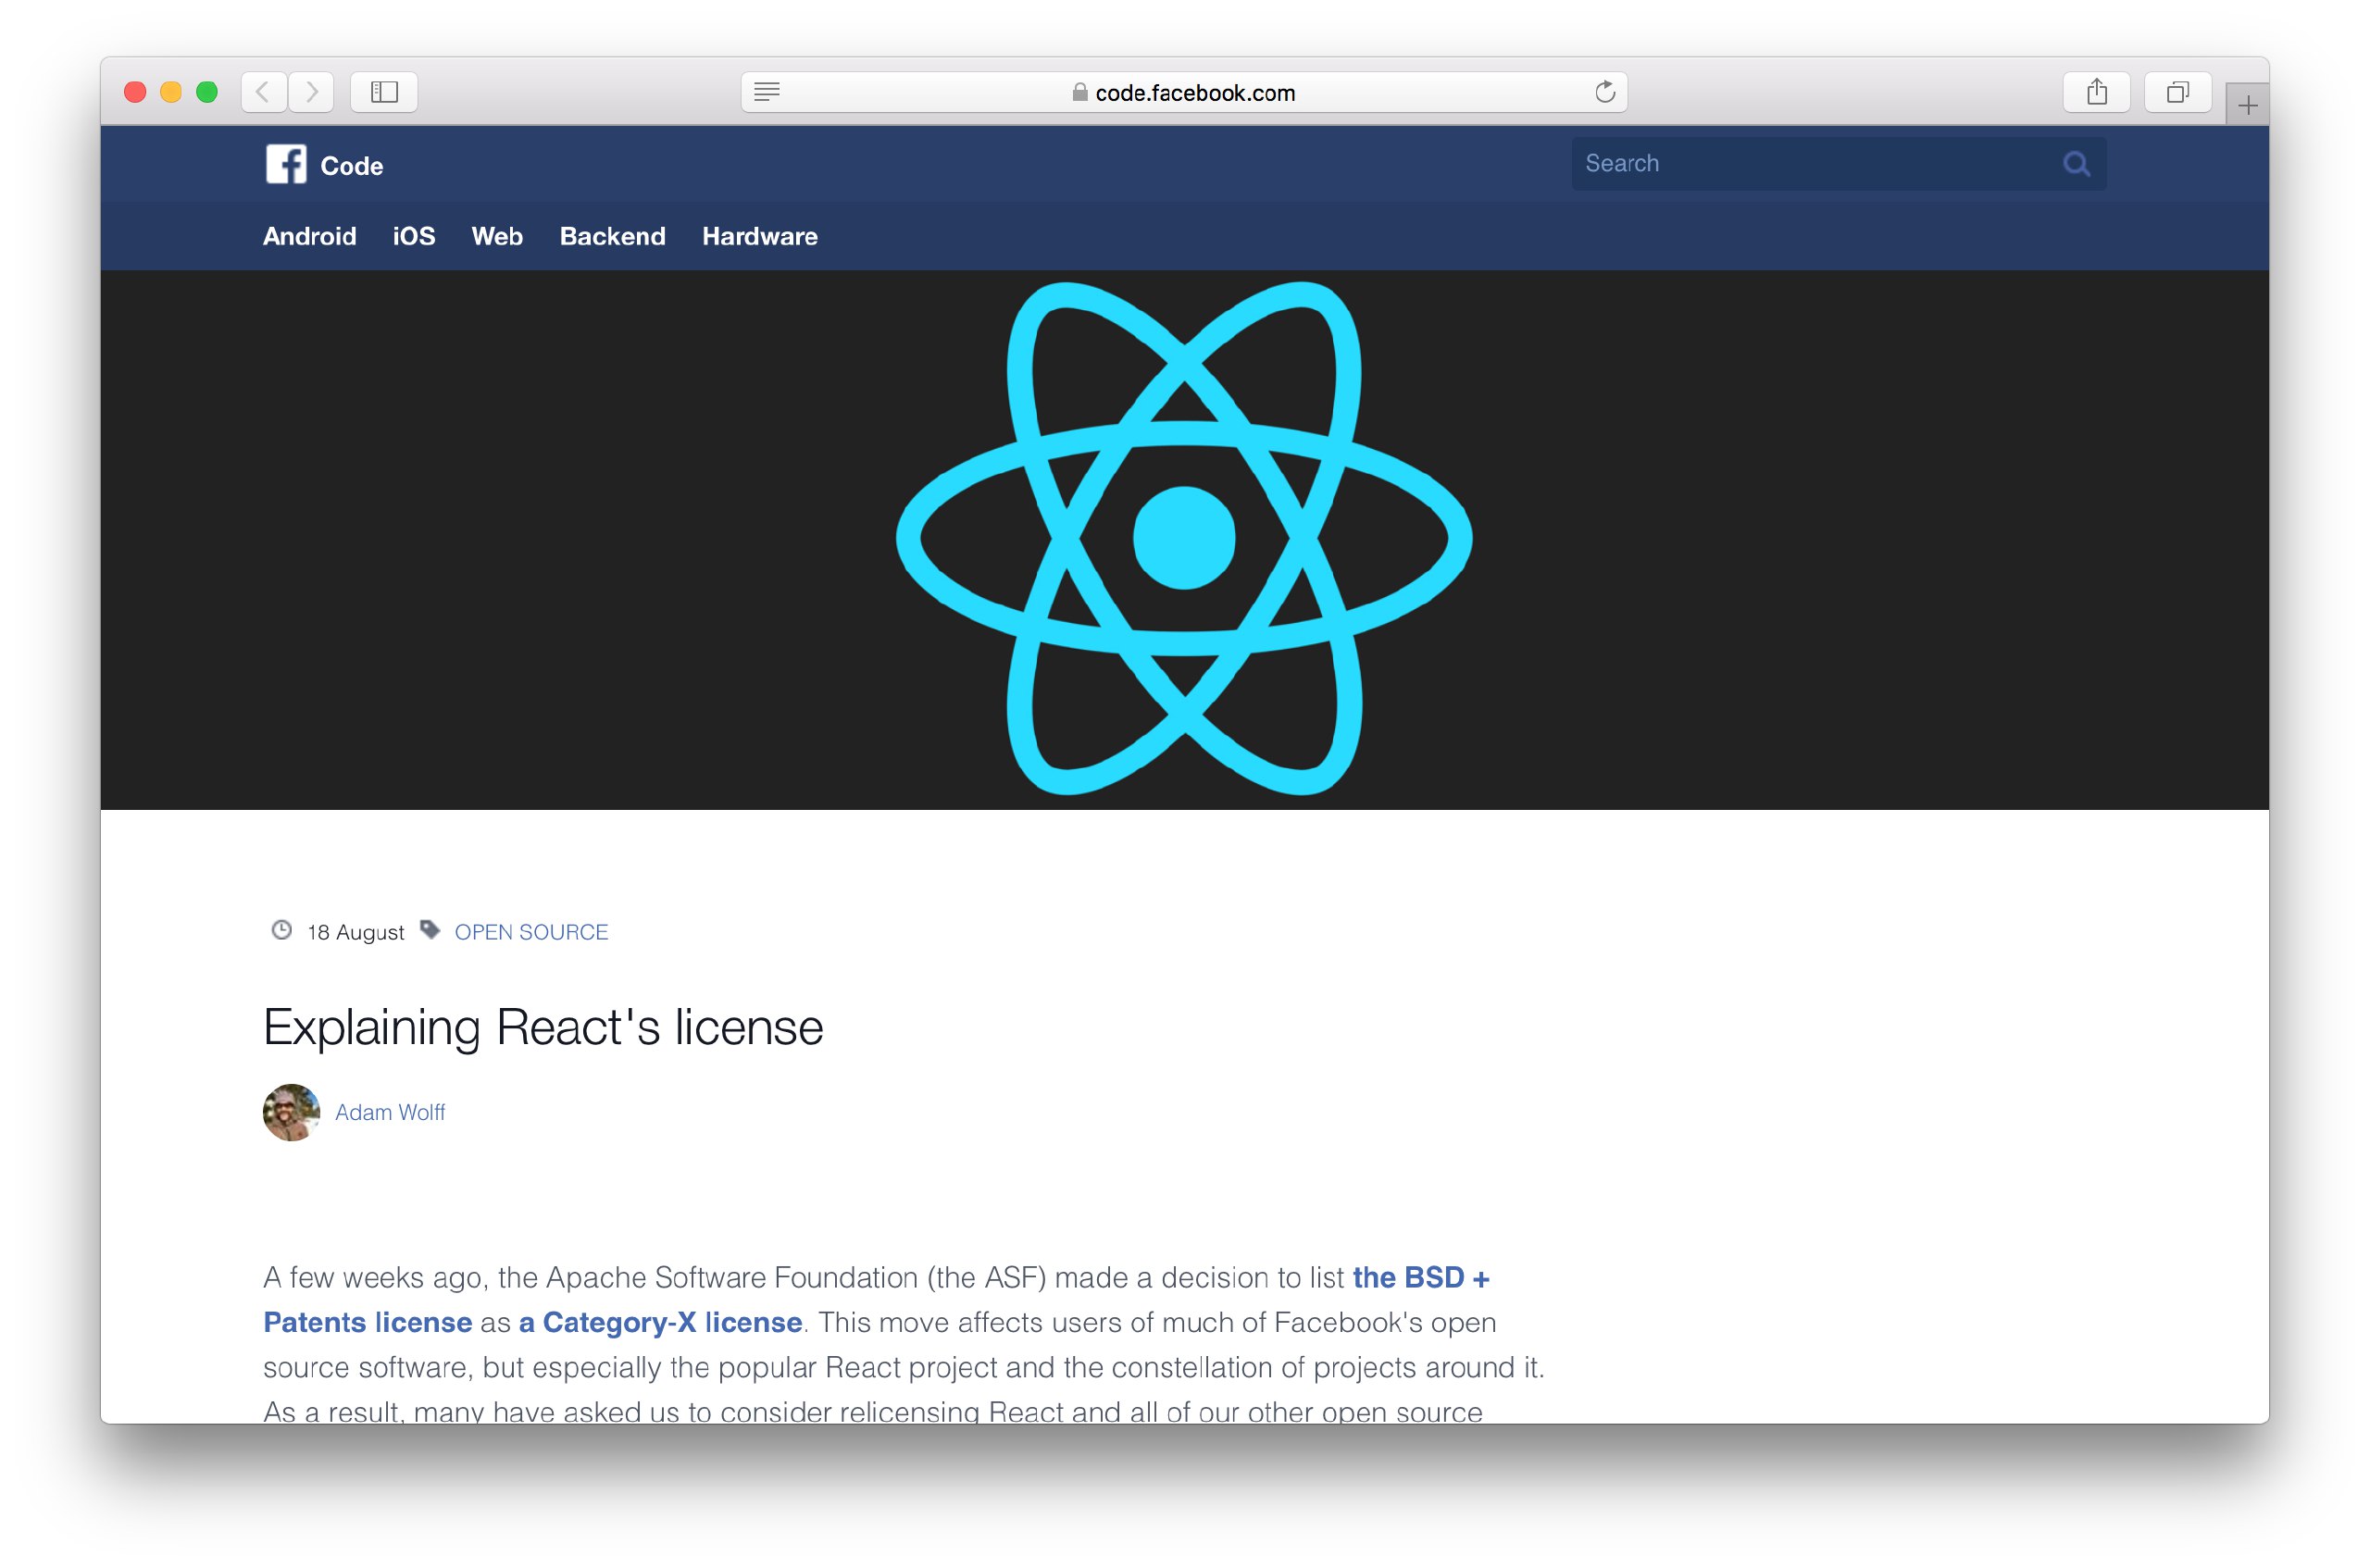Click the tag icon before OPEN SOURCE

point(430,931)
